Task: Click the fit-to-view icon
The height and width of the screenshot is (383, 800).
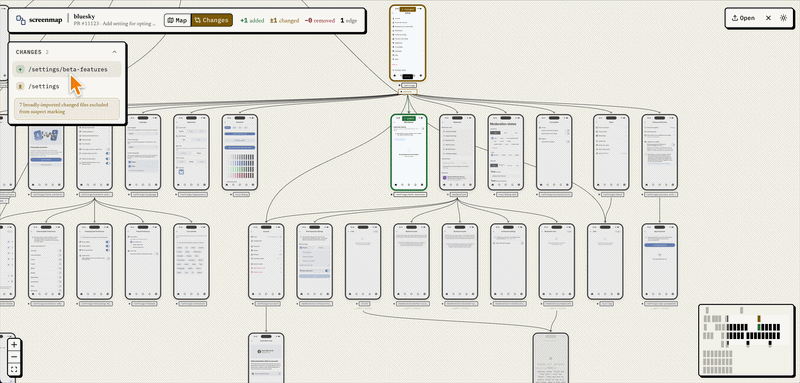Action: [x=14, y=369]
